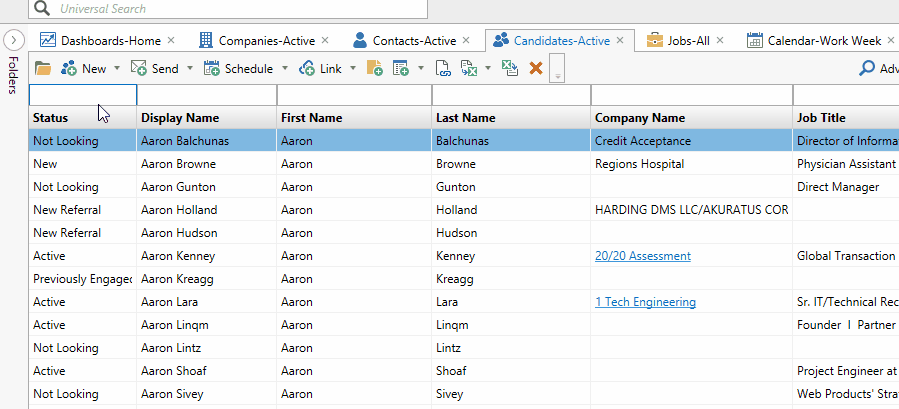Close the Jobs-All tab

(x=720, y=40)
